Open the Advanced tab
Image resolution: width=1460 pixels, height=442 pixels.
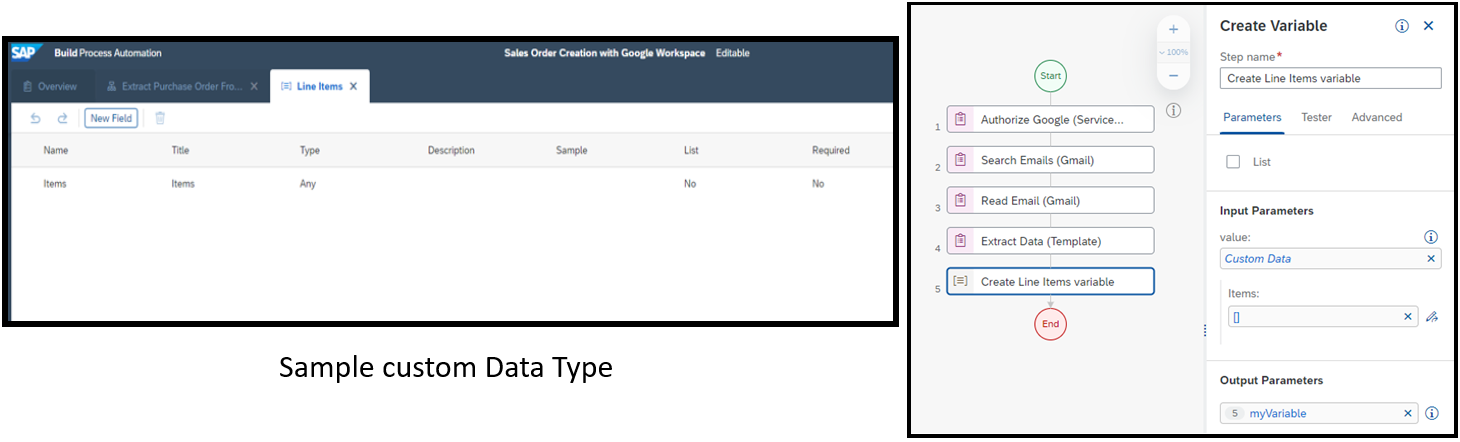[x=1376, y=117]
